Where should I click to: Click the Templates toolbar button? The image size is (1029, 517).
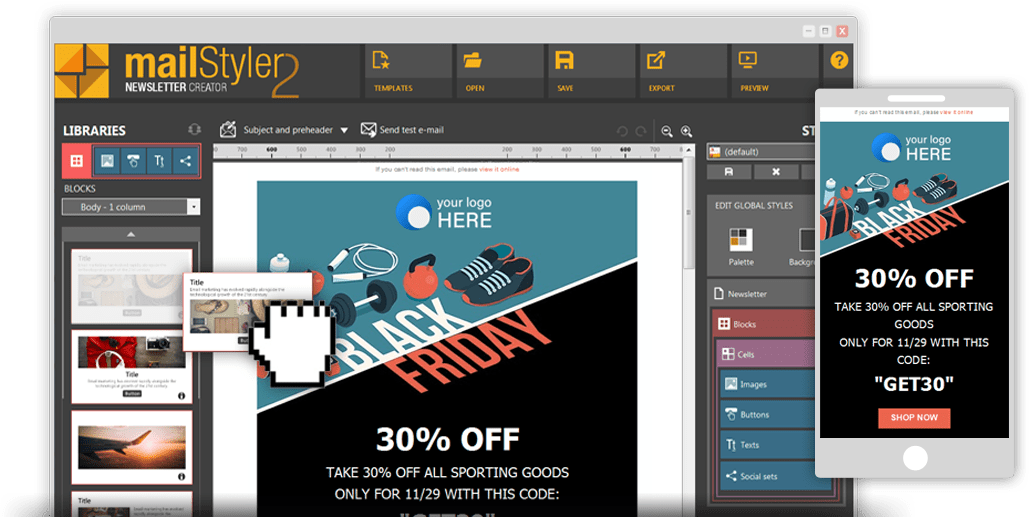point(408,71)
